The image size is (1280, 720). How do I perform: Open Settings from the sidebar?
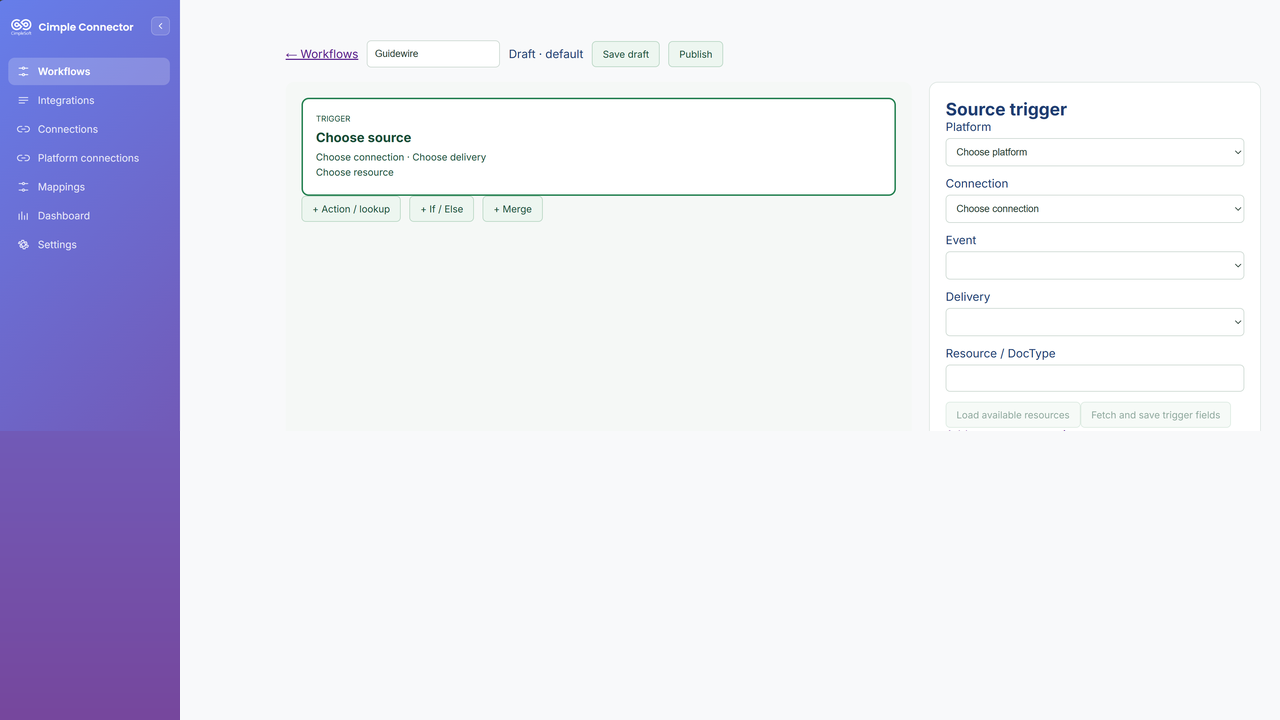89,245
